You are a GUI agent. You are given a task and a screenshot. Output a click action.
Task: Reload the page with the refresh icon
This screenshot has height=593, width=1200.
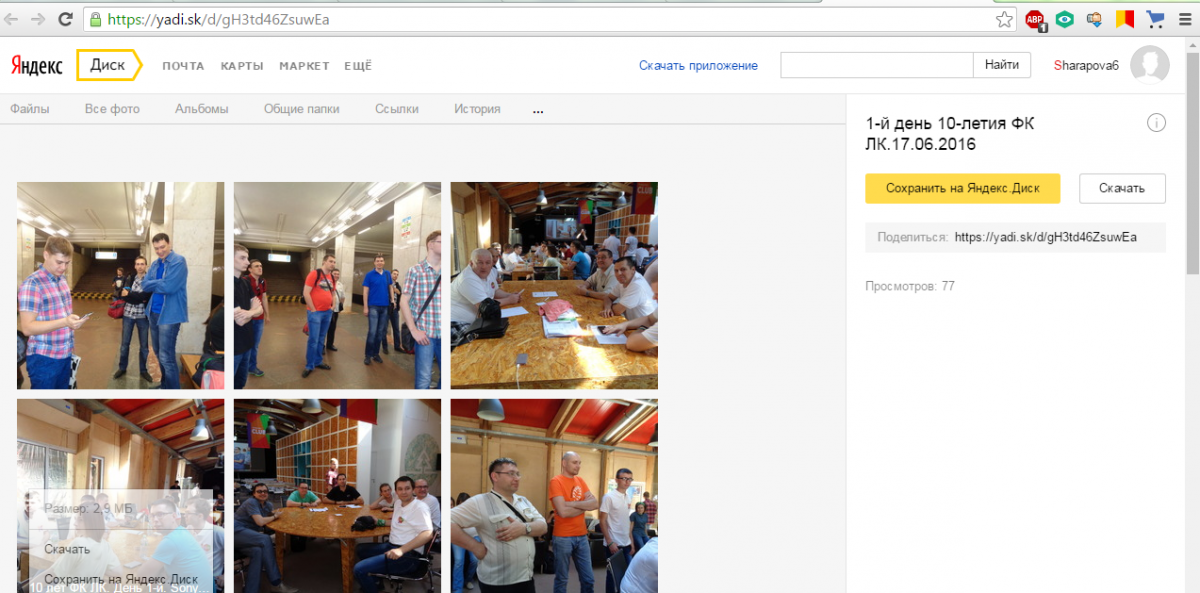65,19
